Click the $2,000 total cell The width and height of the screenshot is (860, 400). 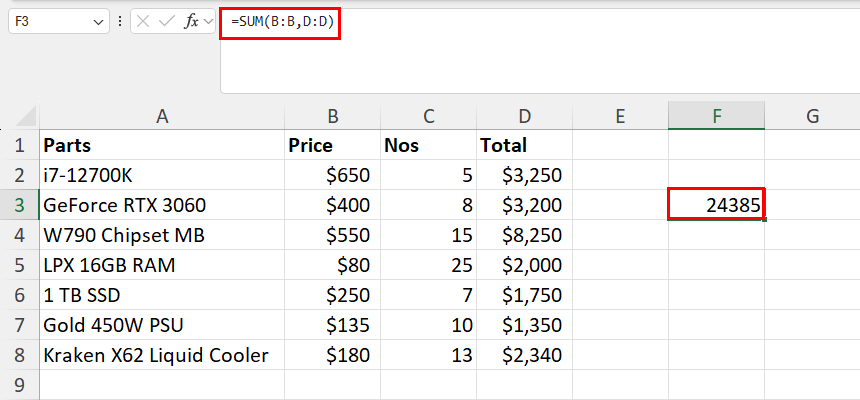click(524, 265)
